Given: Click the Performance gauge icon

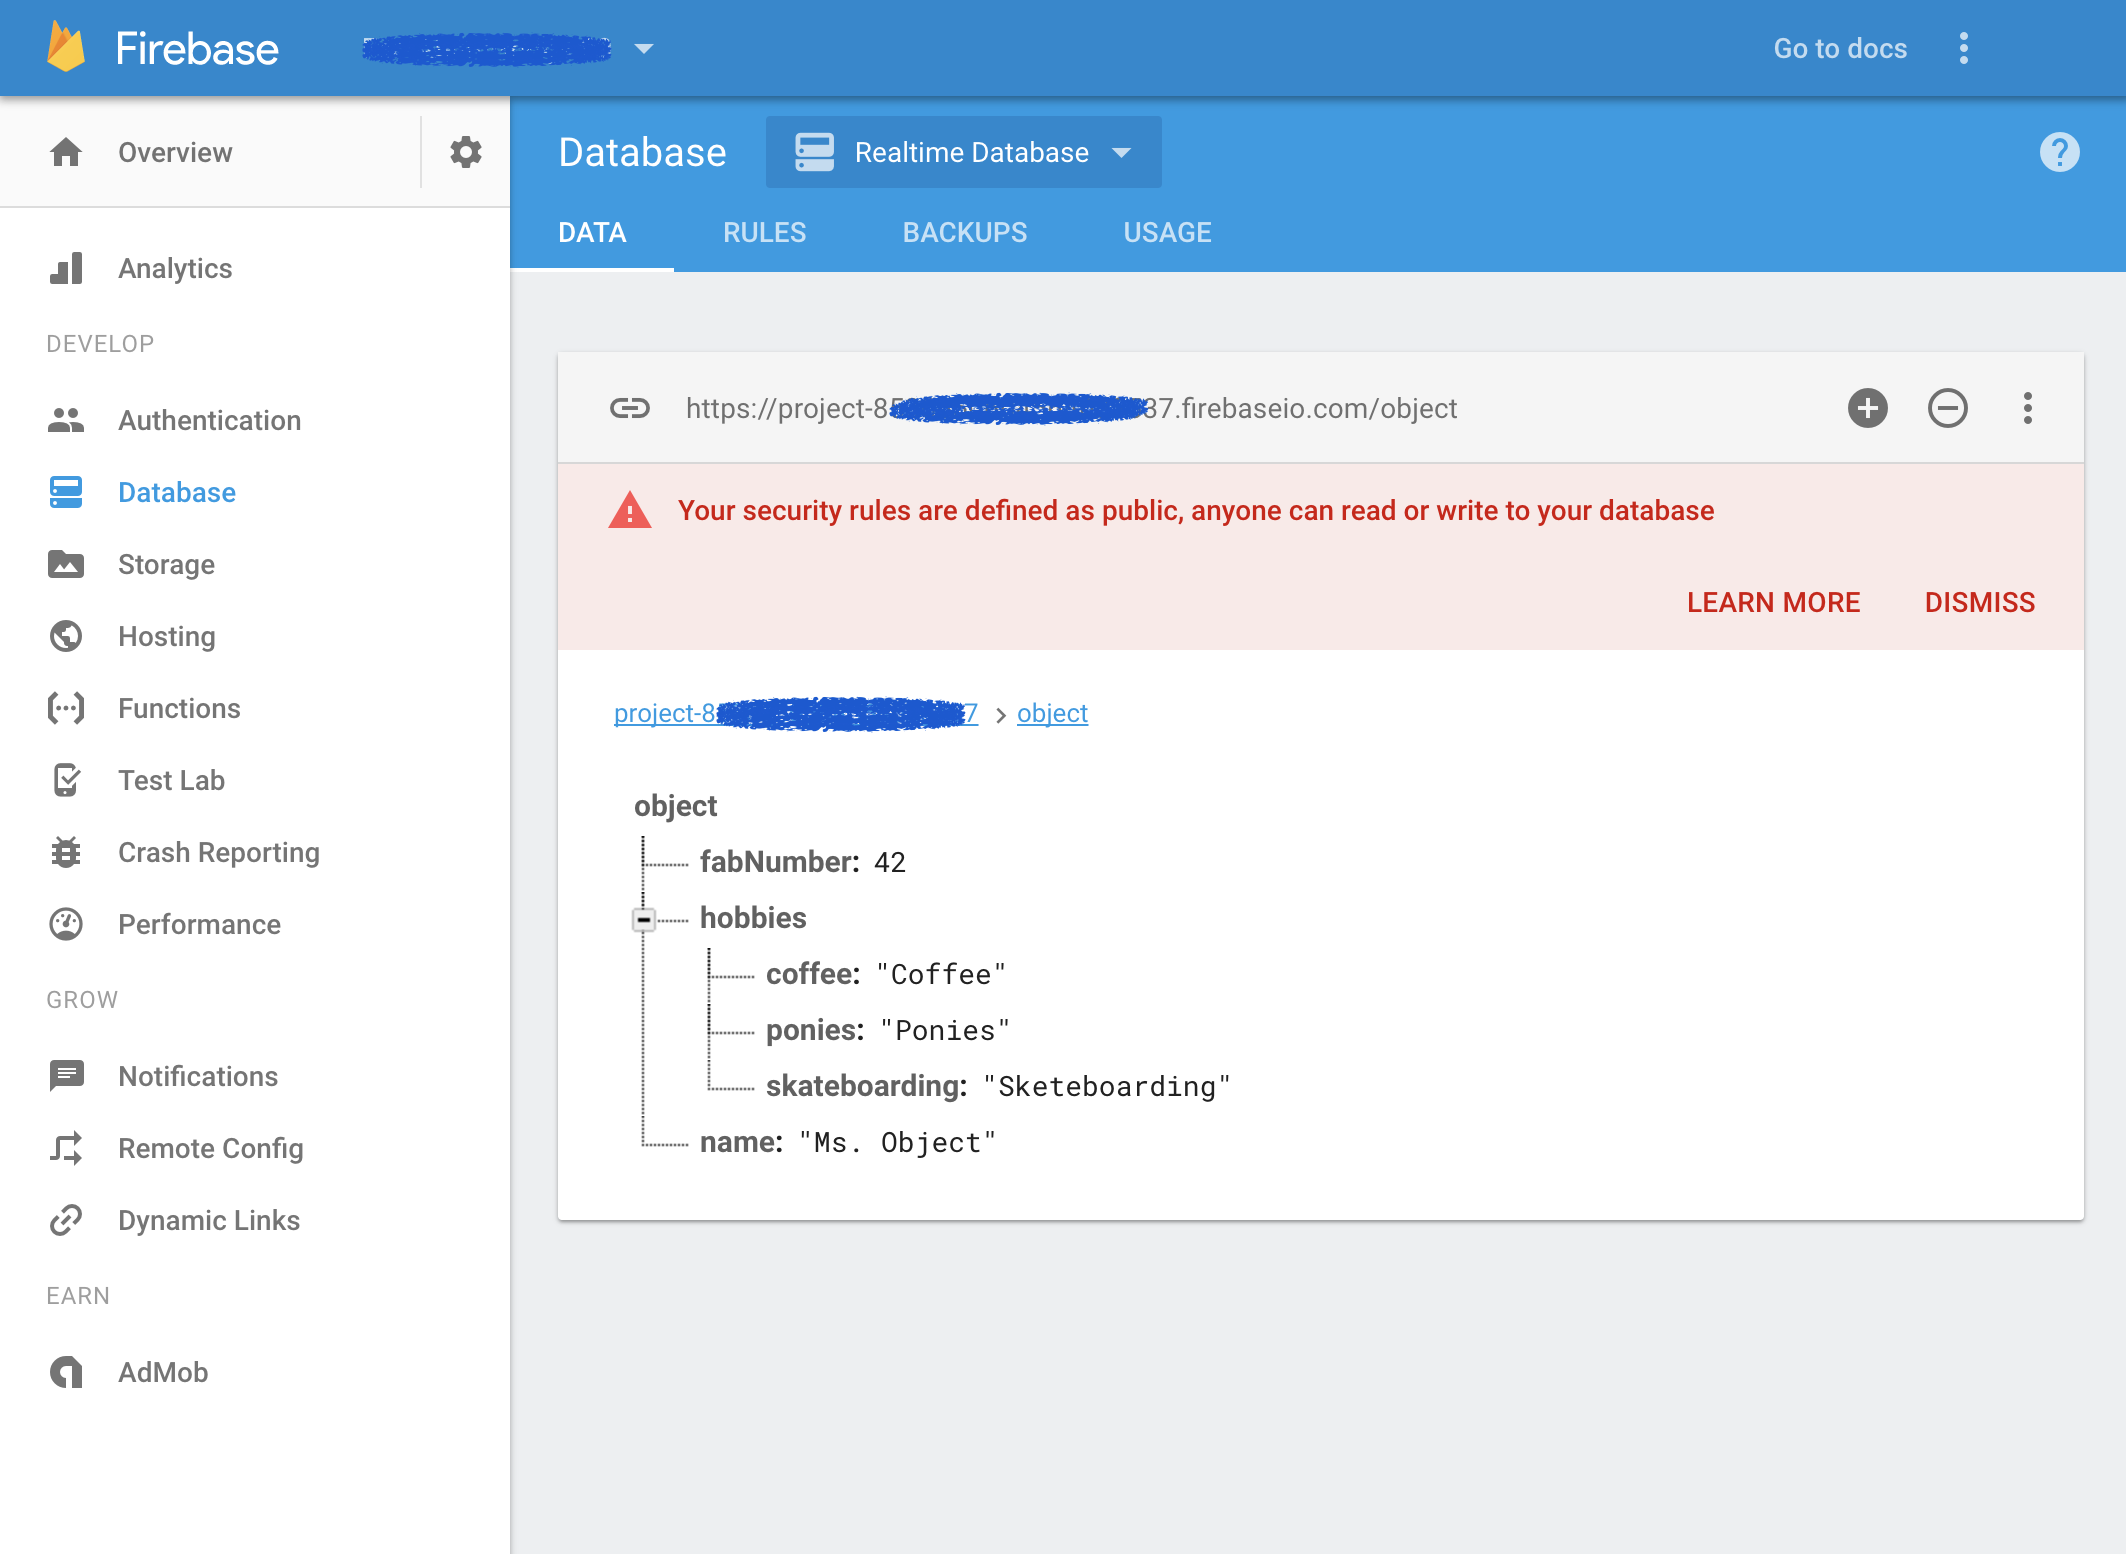Looking at the screenshot, I should [66, 924].
